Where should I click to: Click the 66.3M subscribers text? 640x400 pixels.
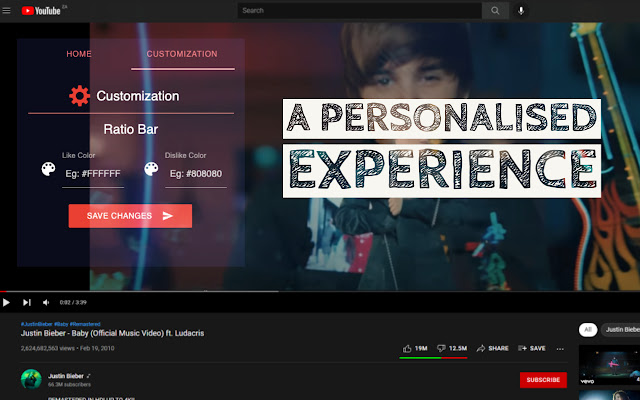point(69,384)
